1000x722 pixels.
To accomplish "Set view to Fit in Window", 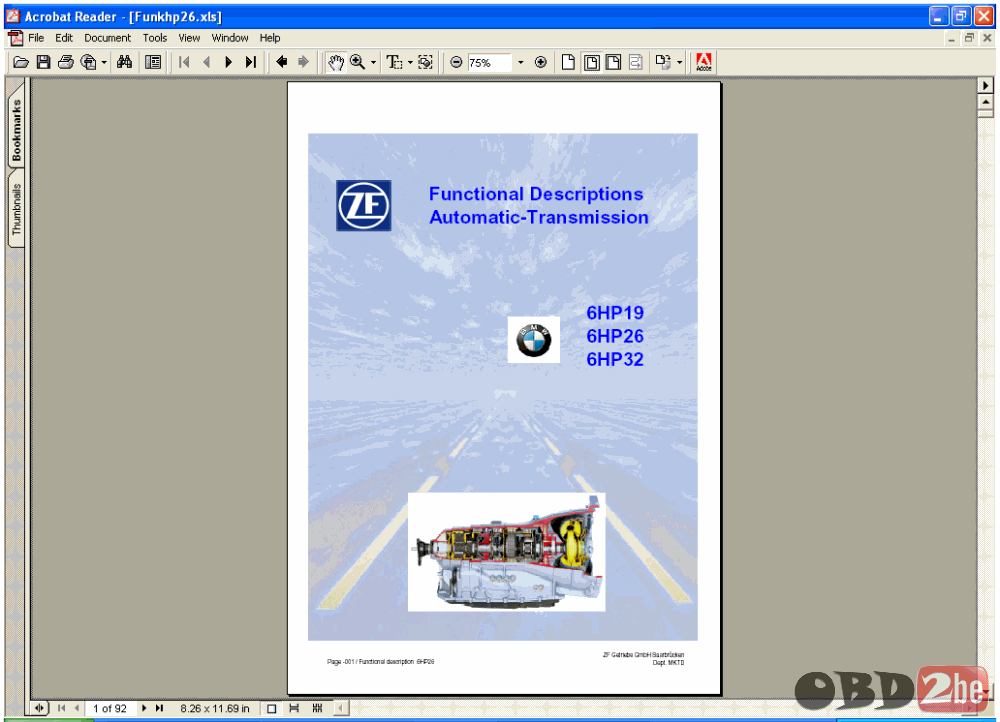I will [x=592, y=62].
